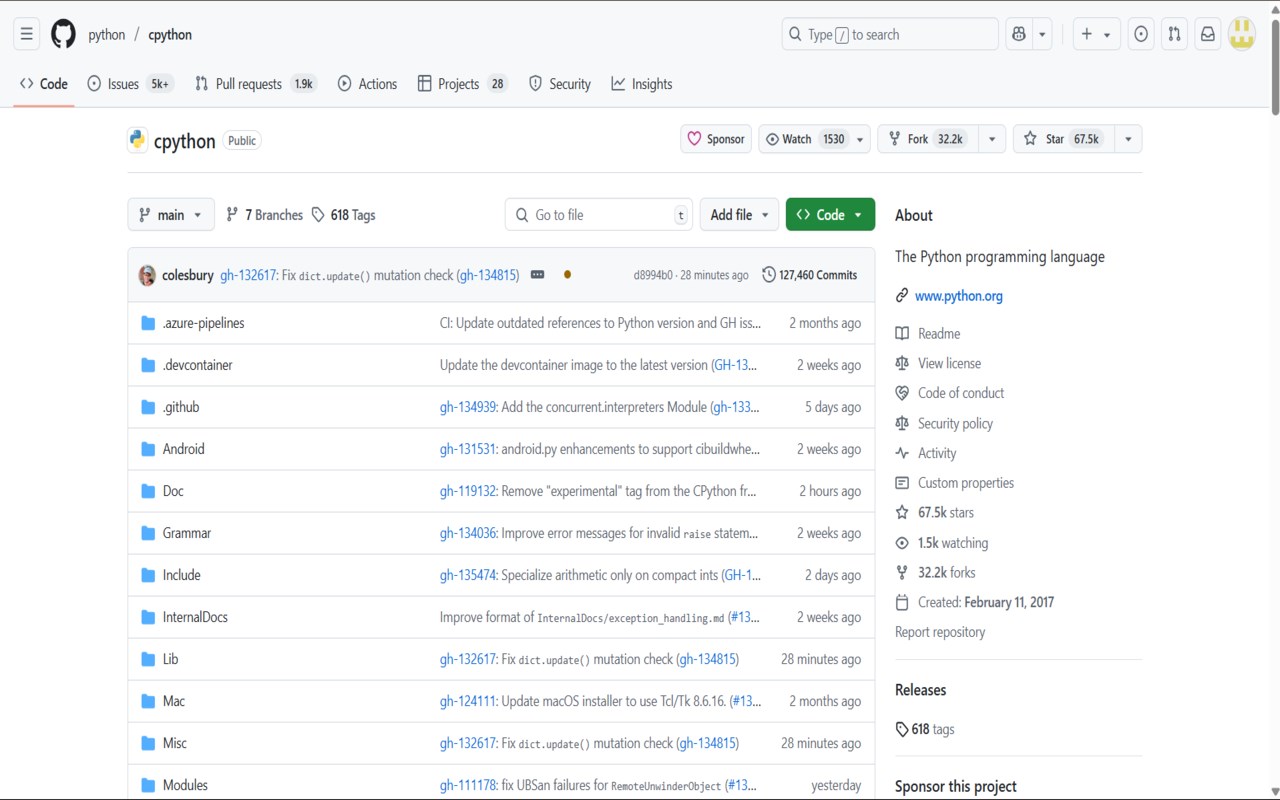The height and width of the screenshot is (800, 1280).
Task: Open the Add file dropdown
Action: (x=739, y=215)
